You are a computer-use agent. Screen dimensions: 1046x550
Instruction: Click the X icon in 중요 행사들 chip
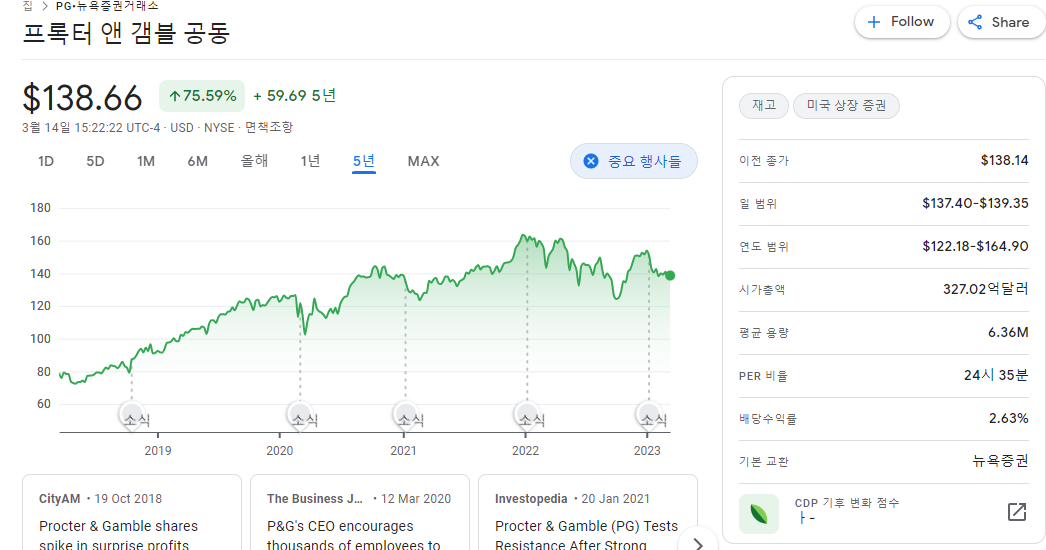[591, 161]
